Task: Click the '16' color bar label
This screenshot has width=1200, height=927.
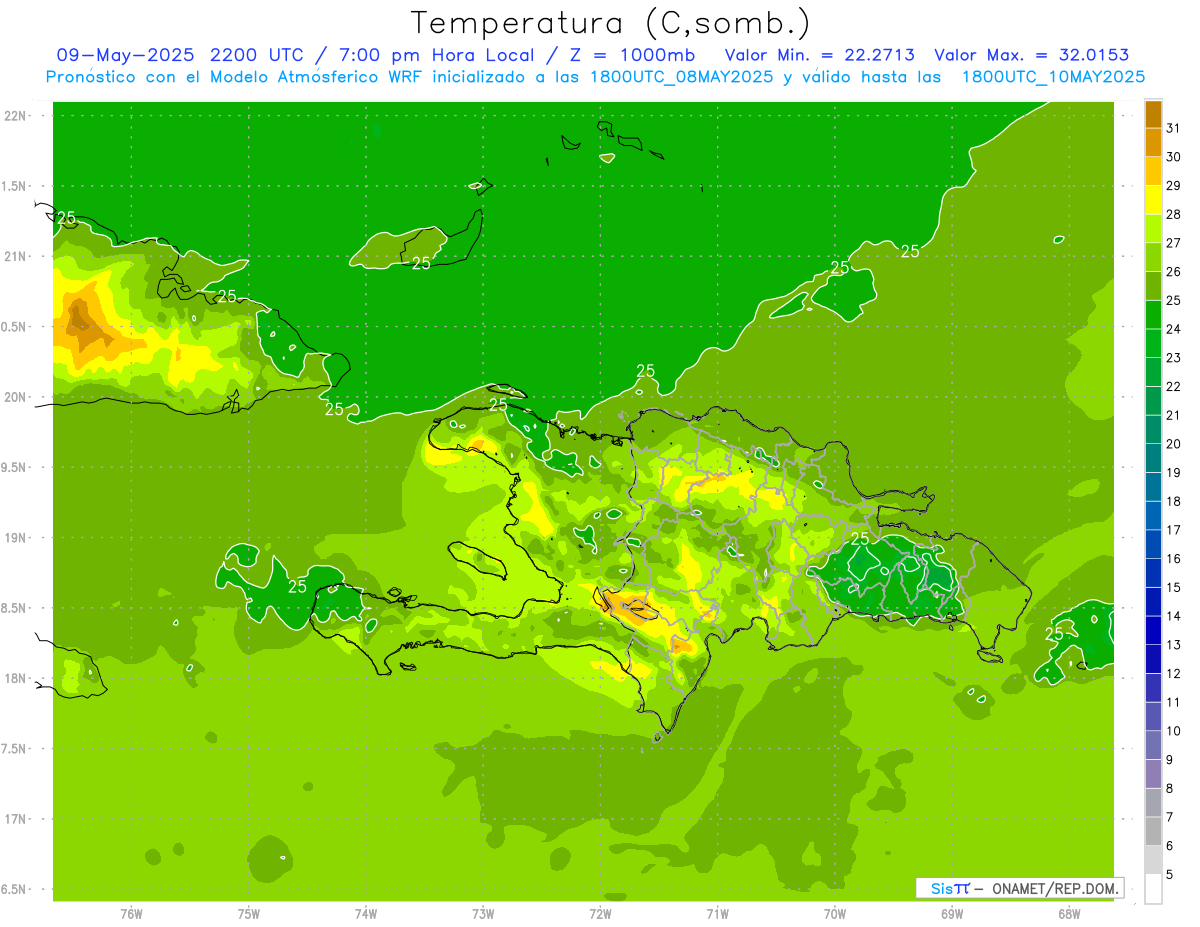Action: pos(1173,559)
